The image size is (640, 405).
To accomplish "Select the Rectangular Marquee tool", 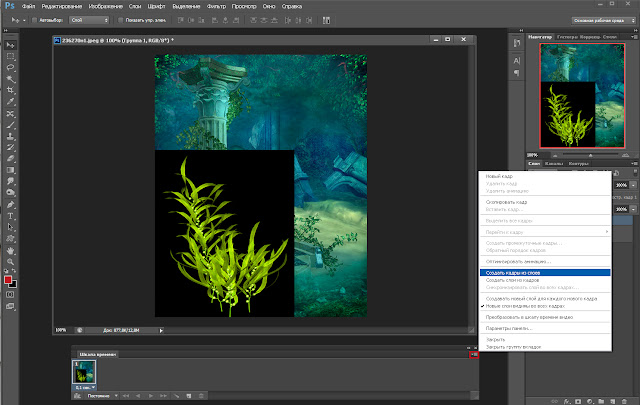I will (x=10, y=56).
